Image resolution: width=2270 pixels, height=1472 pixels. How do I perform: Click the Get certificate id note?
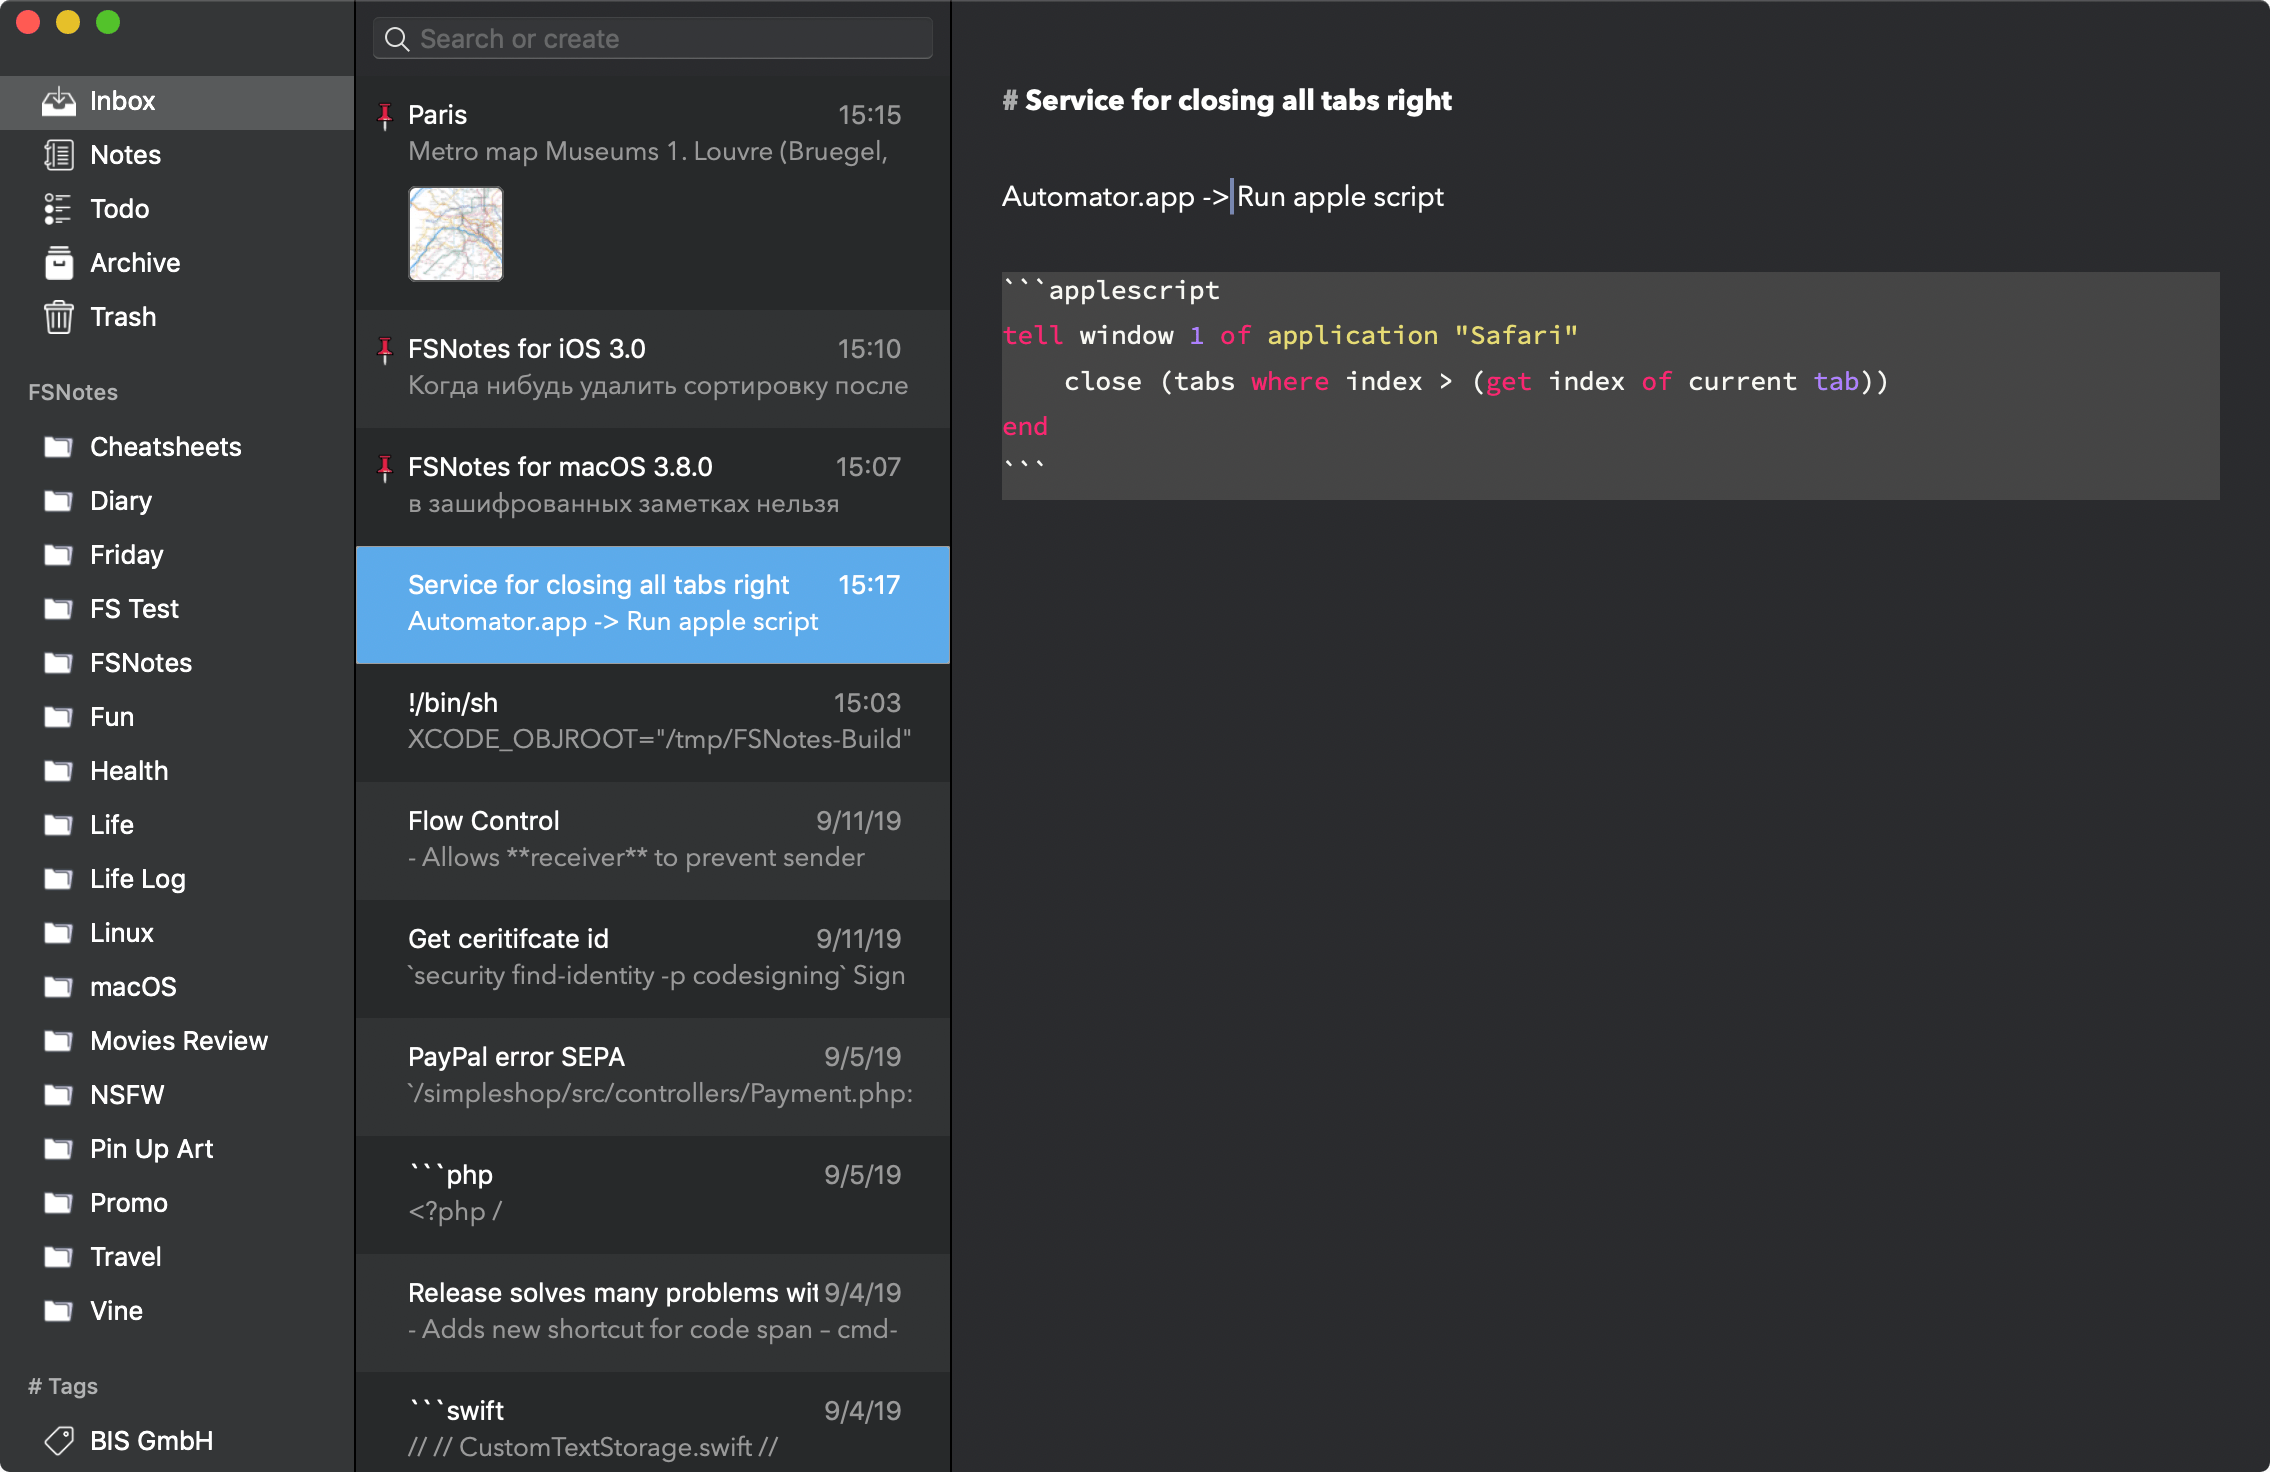tap(657, 956)
